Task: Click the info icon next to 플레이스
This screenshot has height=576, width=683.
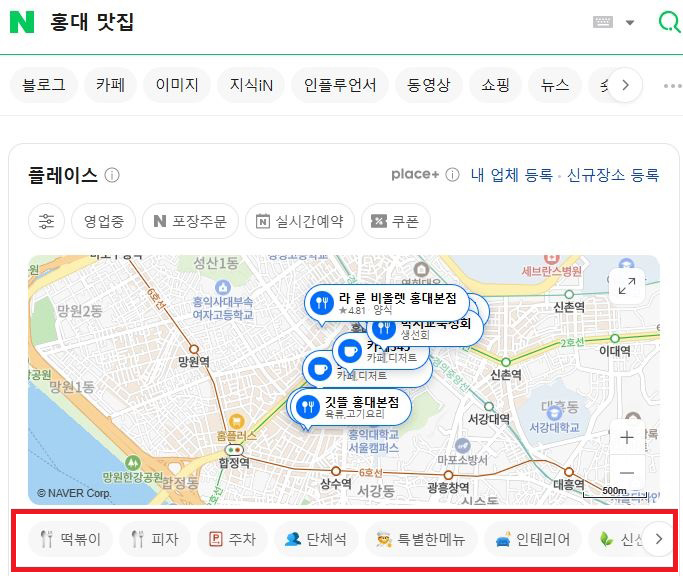Action: (112, 175)
